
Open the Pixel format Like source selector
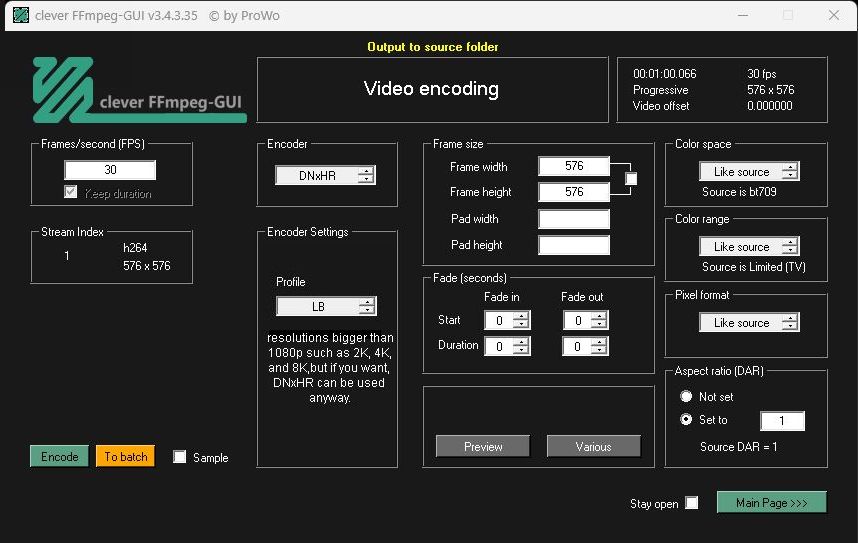(749, 322)
